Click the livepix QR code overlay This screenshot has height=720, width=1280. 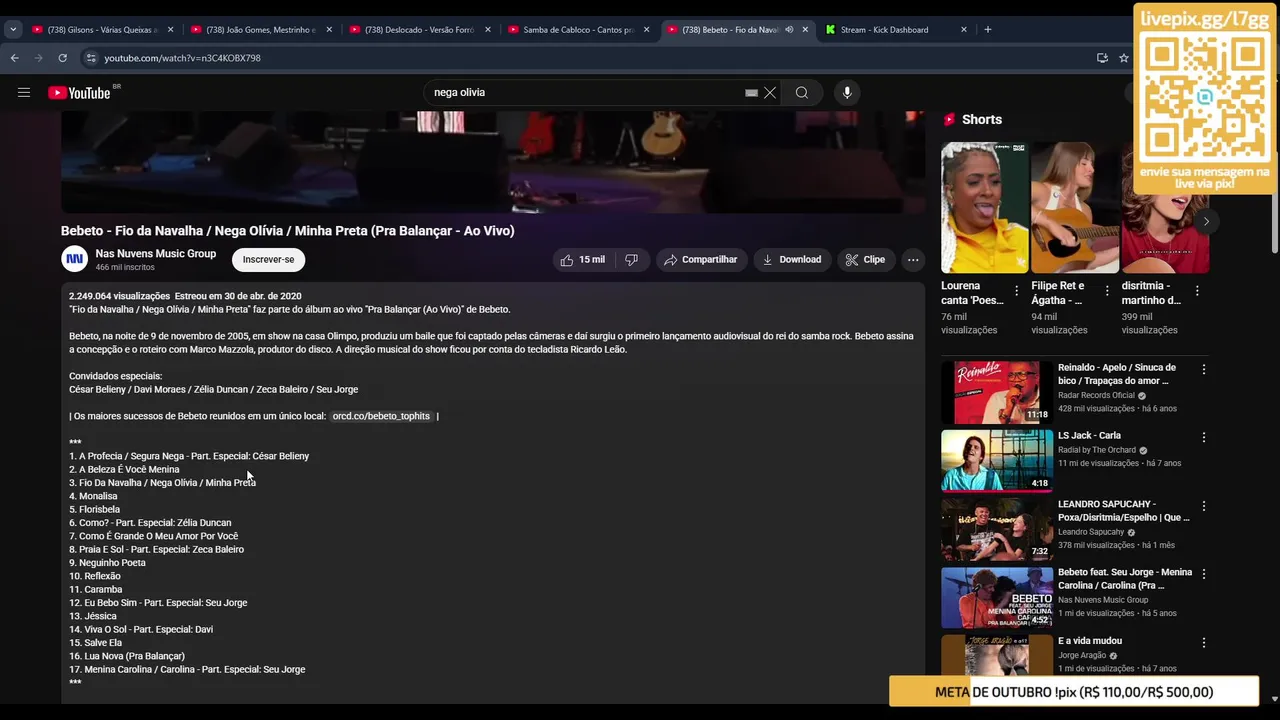click(x=1205, y=99)
